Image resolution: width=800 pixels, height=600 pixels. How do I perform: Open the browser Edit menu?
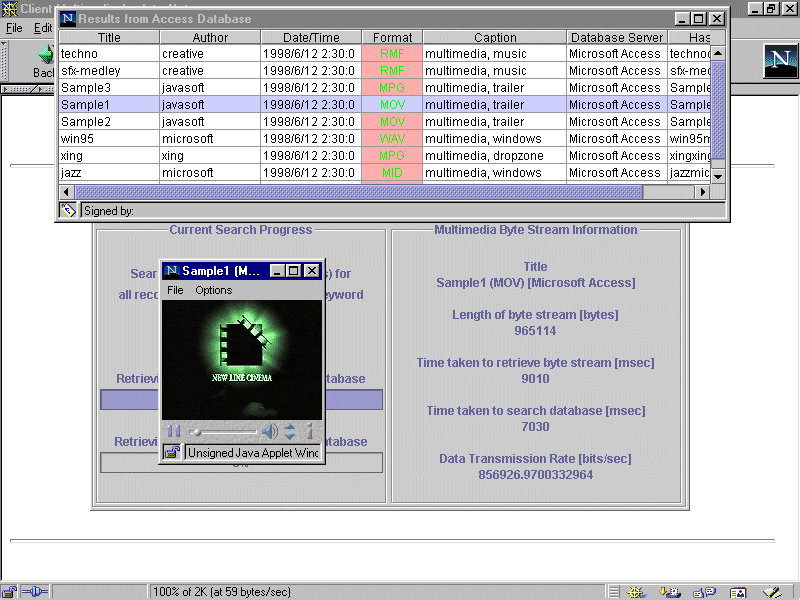click(43, 28)
